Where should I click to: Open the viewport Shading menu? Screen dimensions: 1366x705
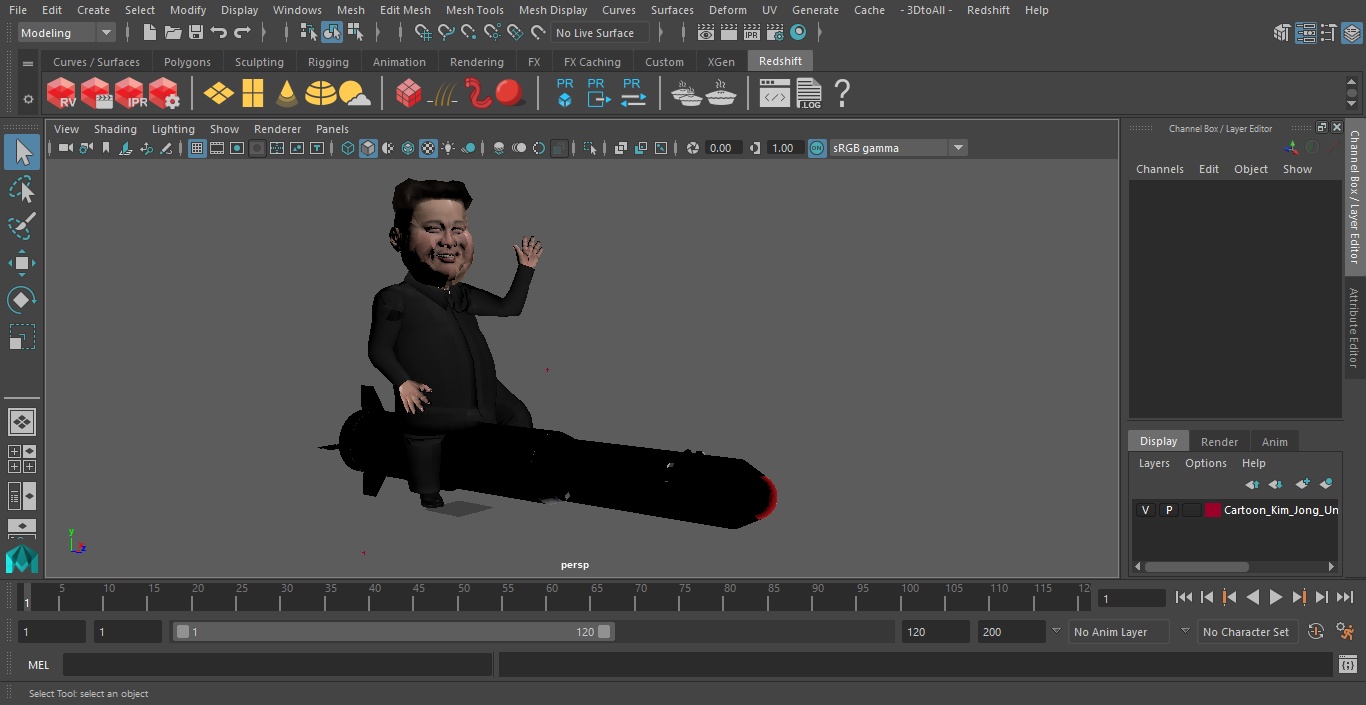pyautogui.click(x=115, y=129)
